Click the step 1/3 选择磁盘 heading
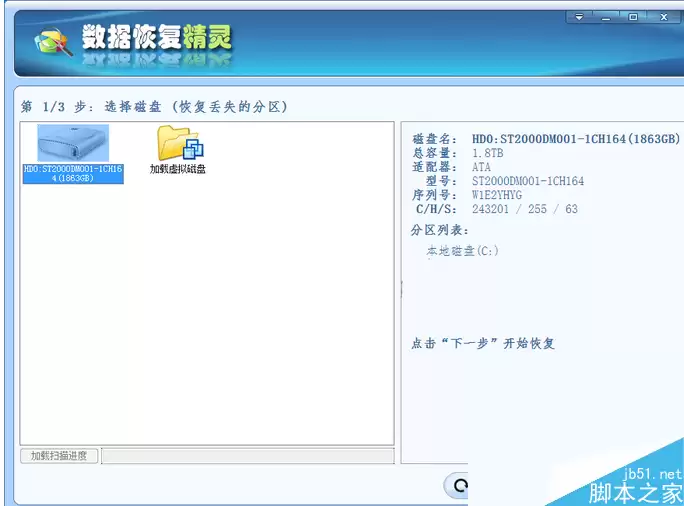Image resolution: width=684 pixels, height=506 pixels. pyautogui.click(x=154, y=106)
